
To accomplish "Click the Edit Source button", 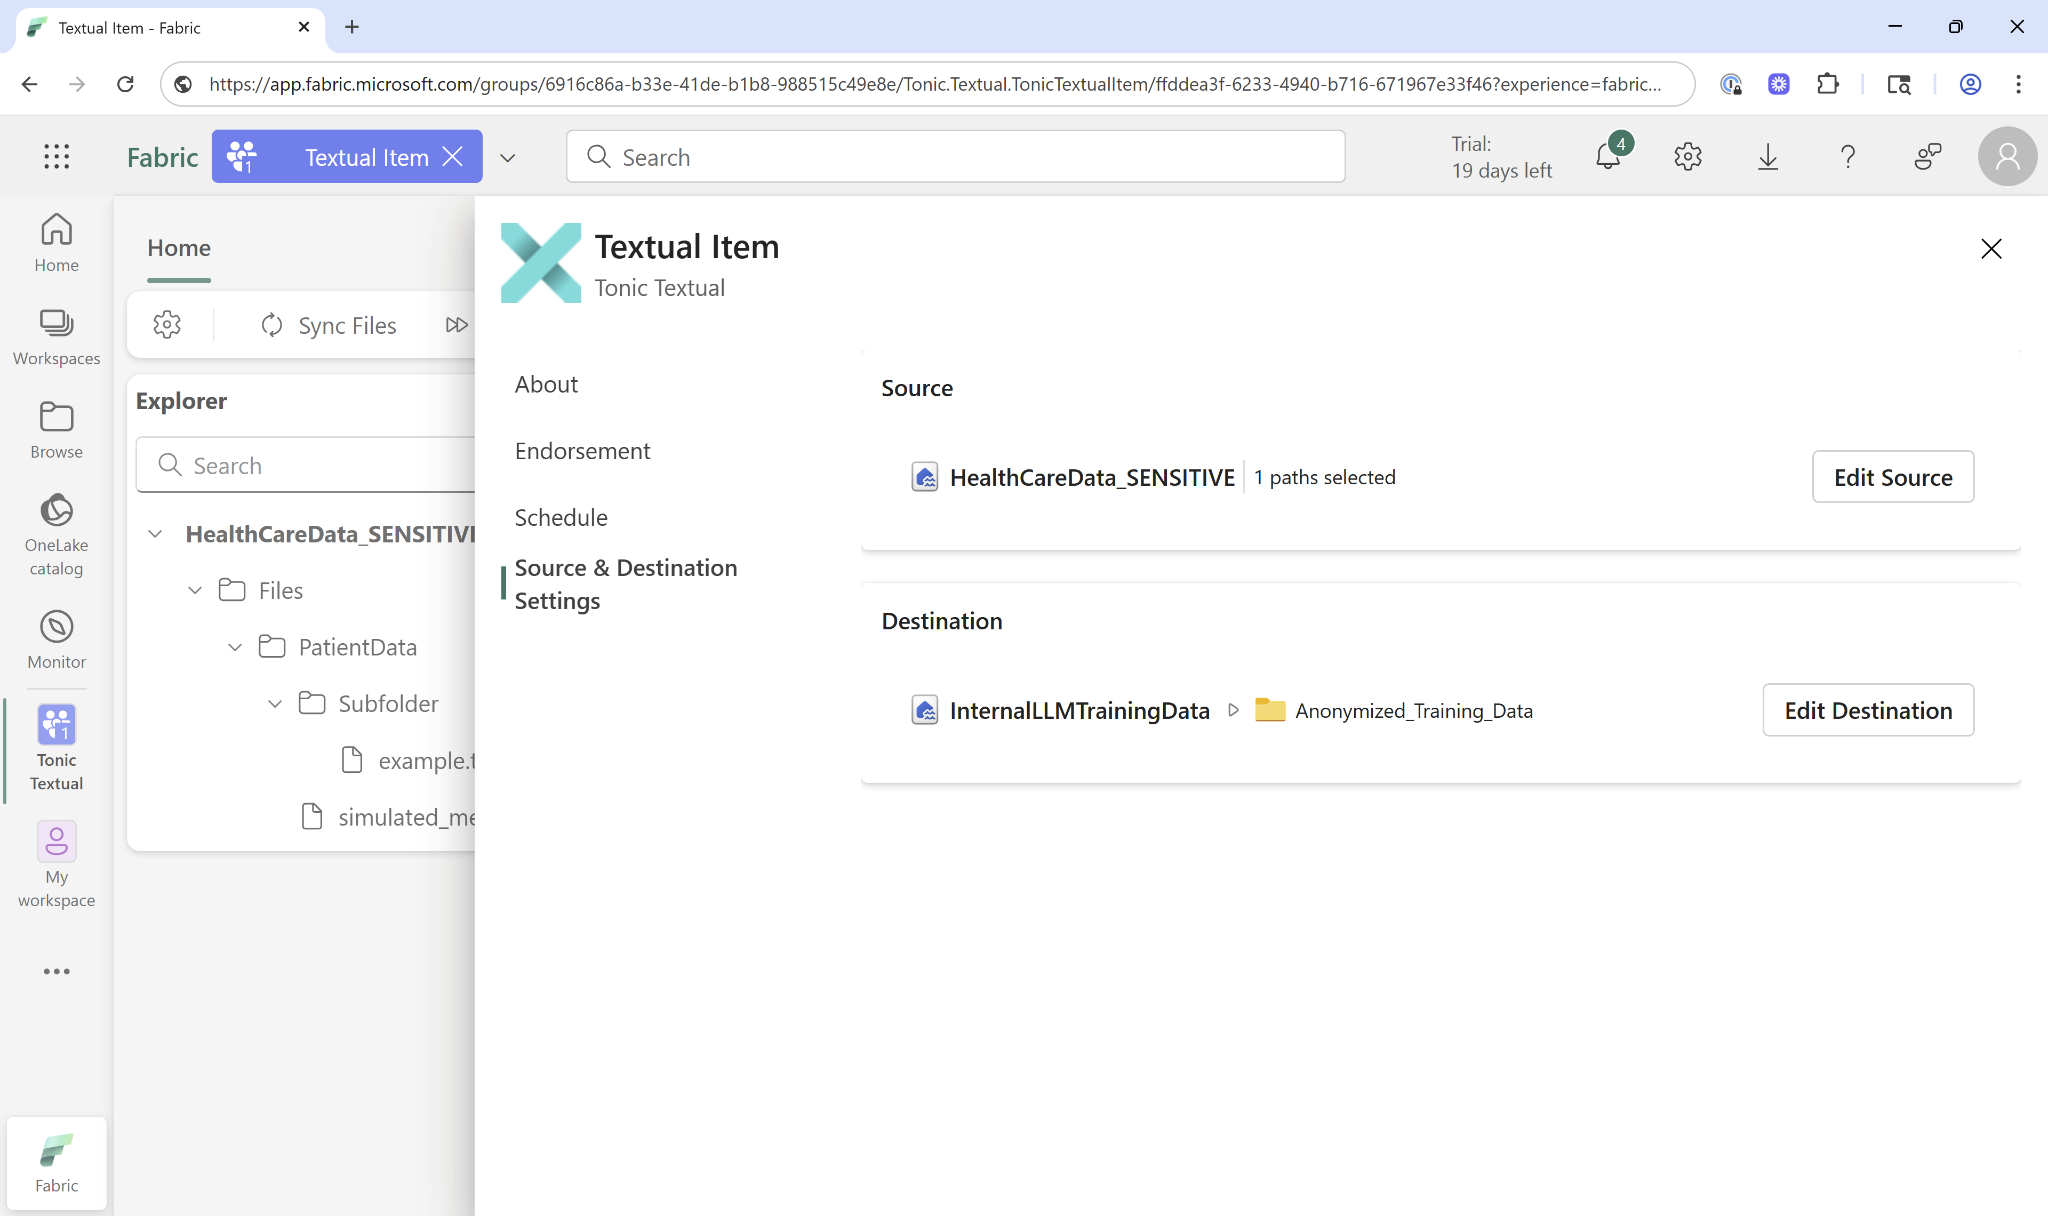I will coord(1892,477).
